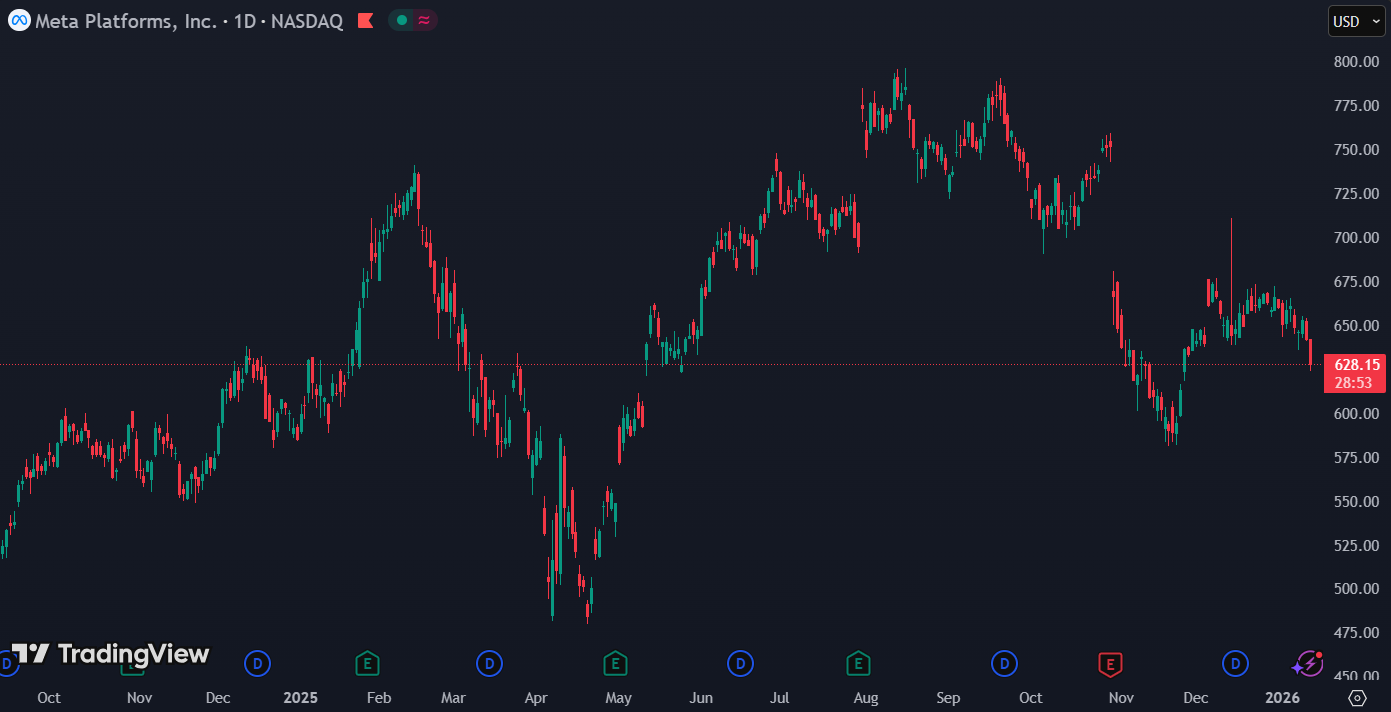The image size is (1391, 712).
Task: Click the dividend marker between Mar and Apr
Action: point(489,663)
